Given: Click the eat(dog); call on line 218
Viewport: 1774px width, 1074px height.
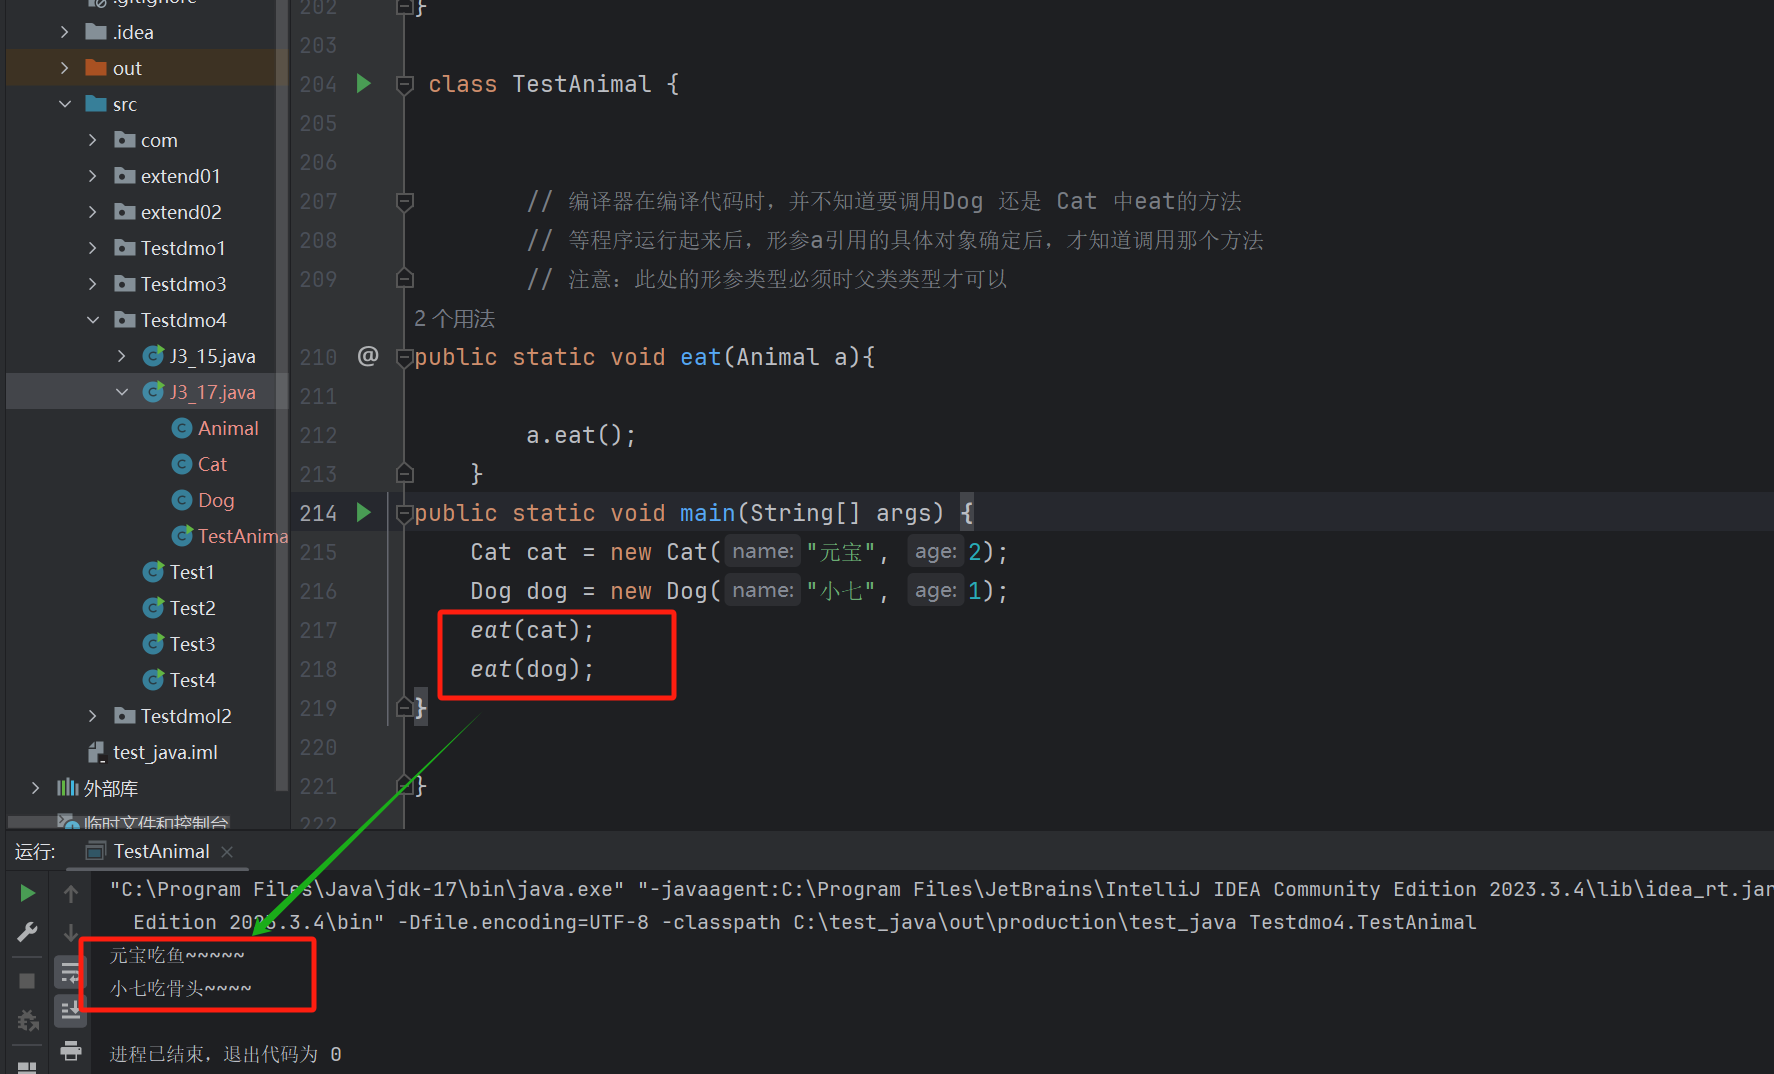Looking at the screenshot, I should 532,669.
